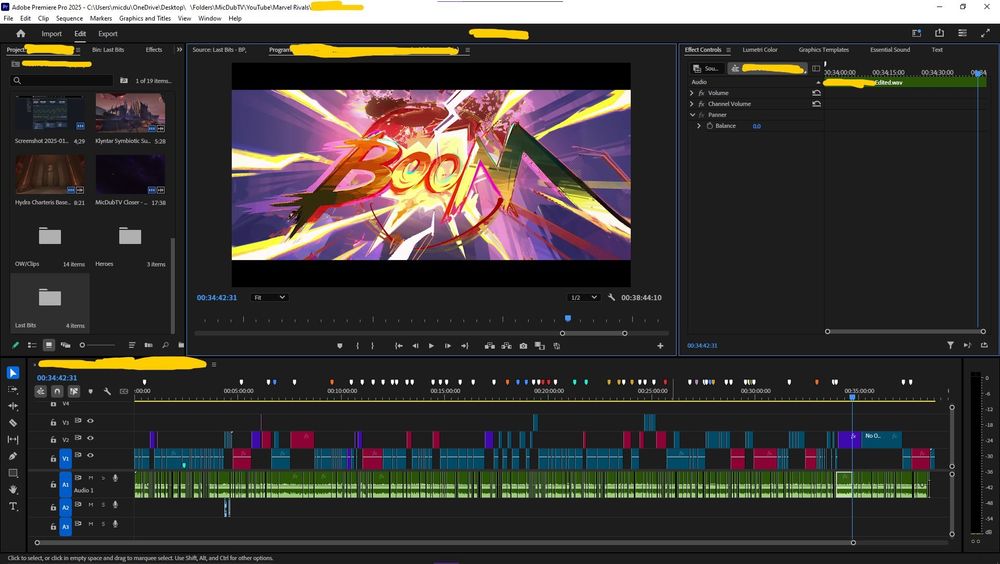
Task: Click the Program Monitor settings wrench
Action: pos(611,297)
